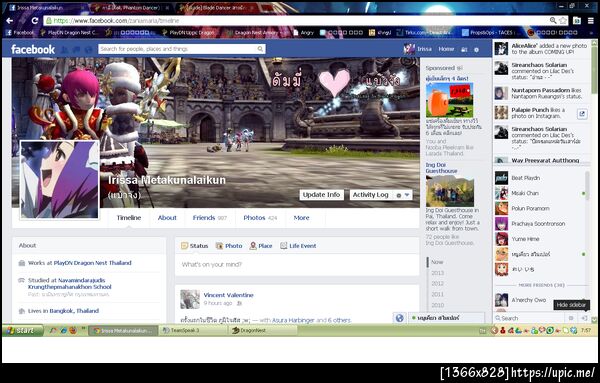Open Chrome menu hamburger icon
Image resolution: width=600 pixels, height=383 pixels.
(591, 21)
